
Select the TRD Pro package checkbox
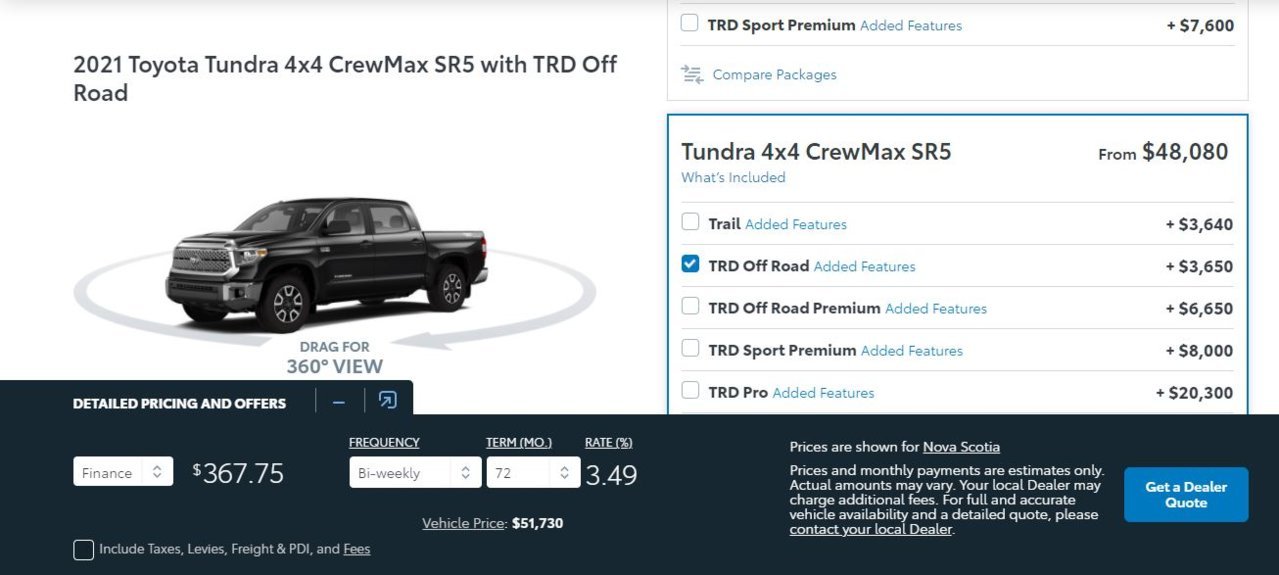coord(690,390)
